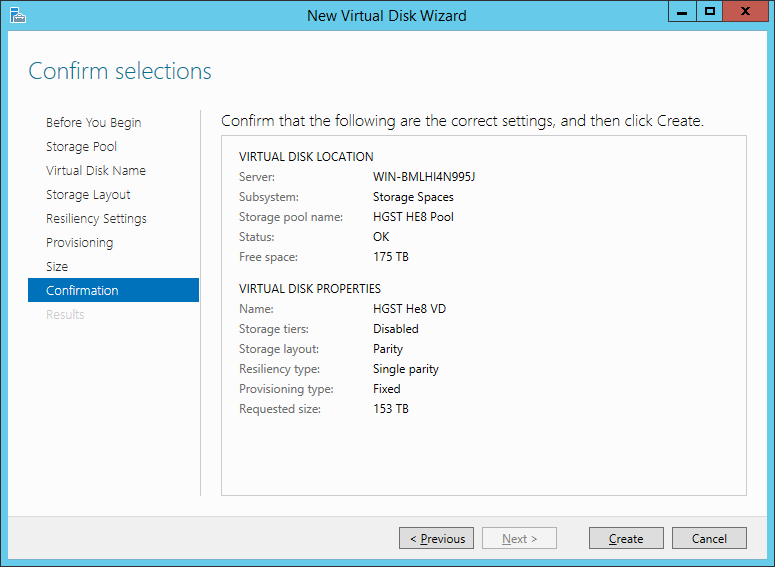Maximize the wizard window
The image size is (775, 567).
710,12
